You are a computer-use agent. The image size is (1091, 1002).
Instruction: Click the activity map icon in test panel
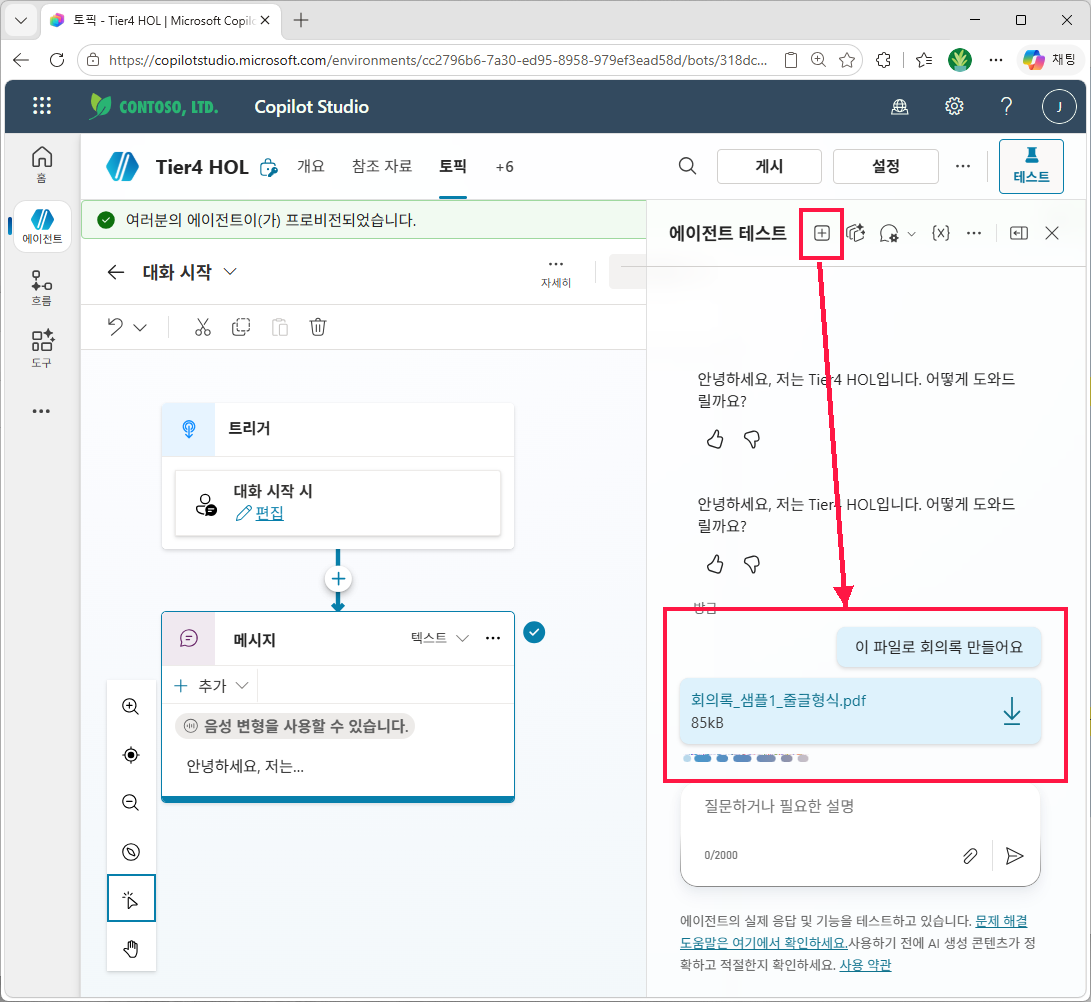coord(856,233)
